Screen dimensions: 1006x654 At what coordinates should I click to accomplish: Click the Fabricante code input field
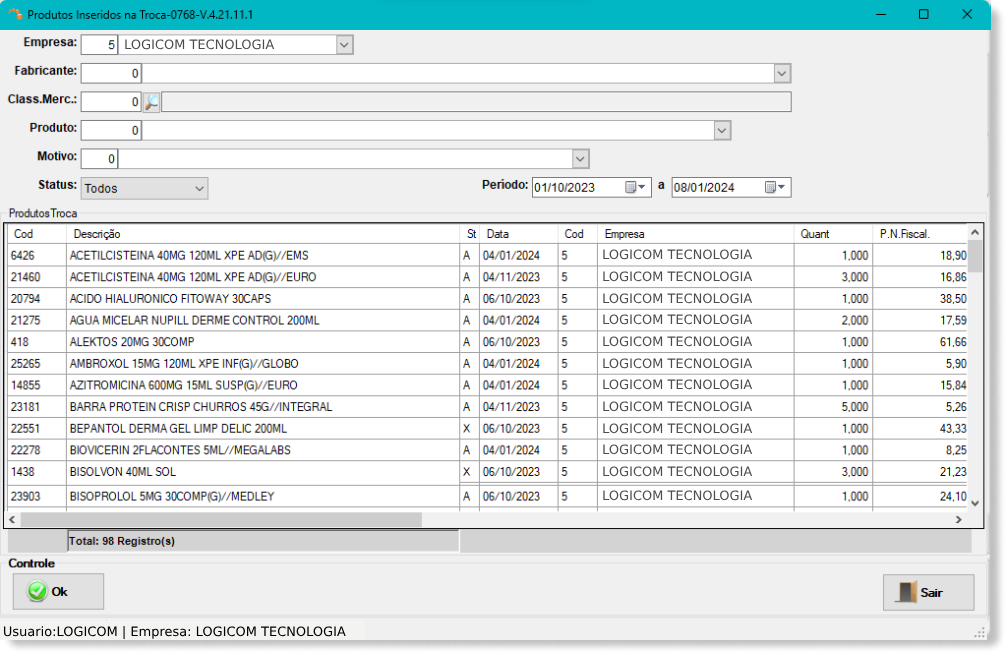(111, 74)
